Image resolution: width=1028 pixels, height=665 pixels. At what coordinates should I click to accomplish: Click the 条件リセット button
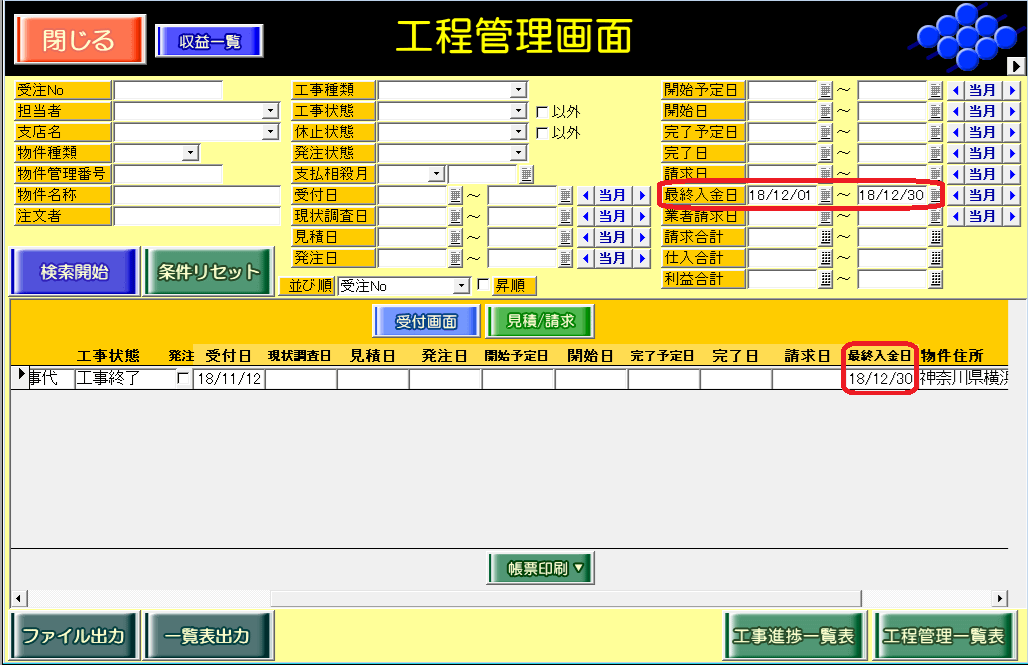(x=209, y=272)
